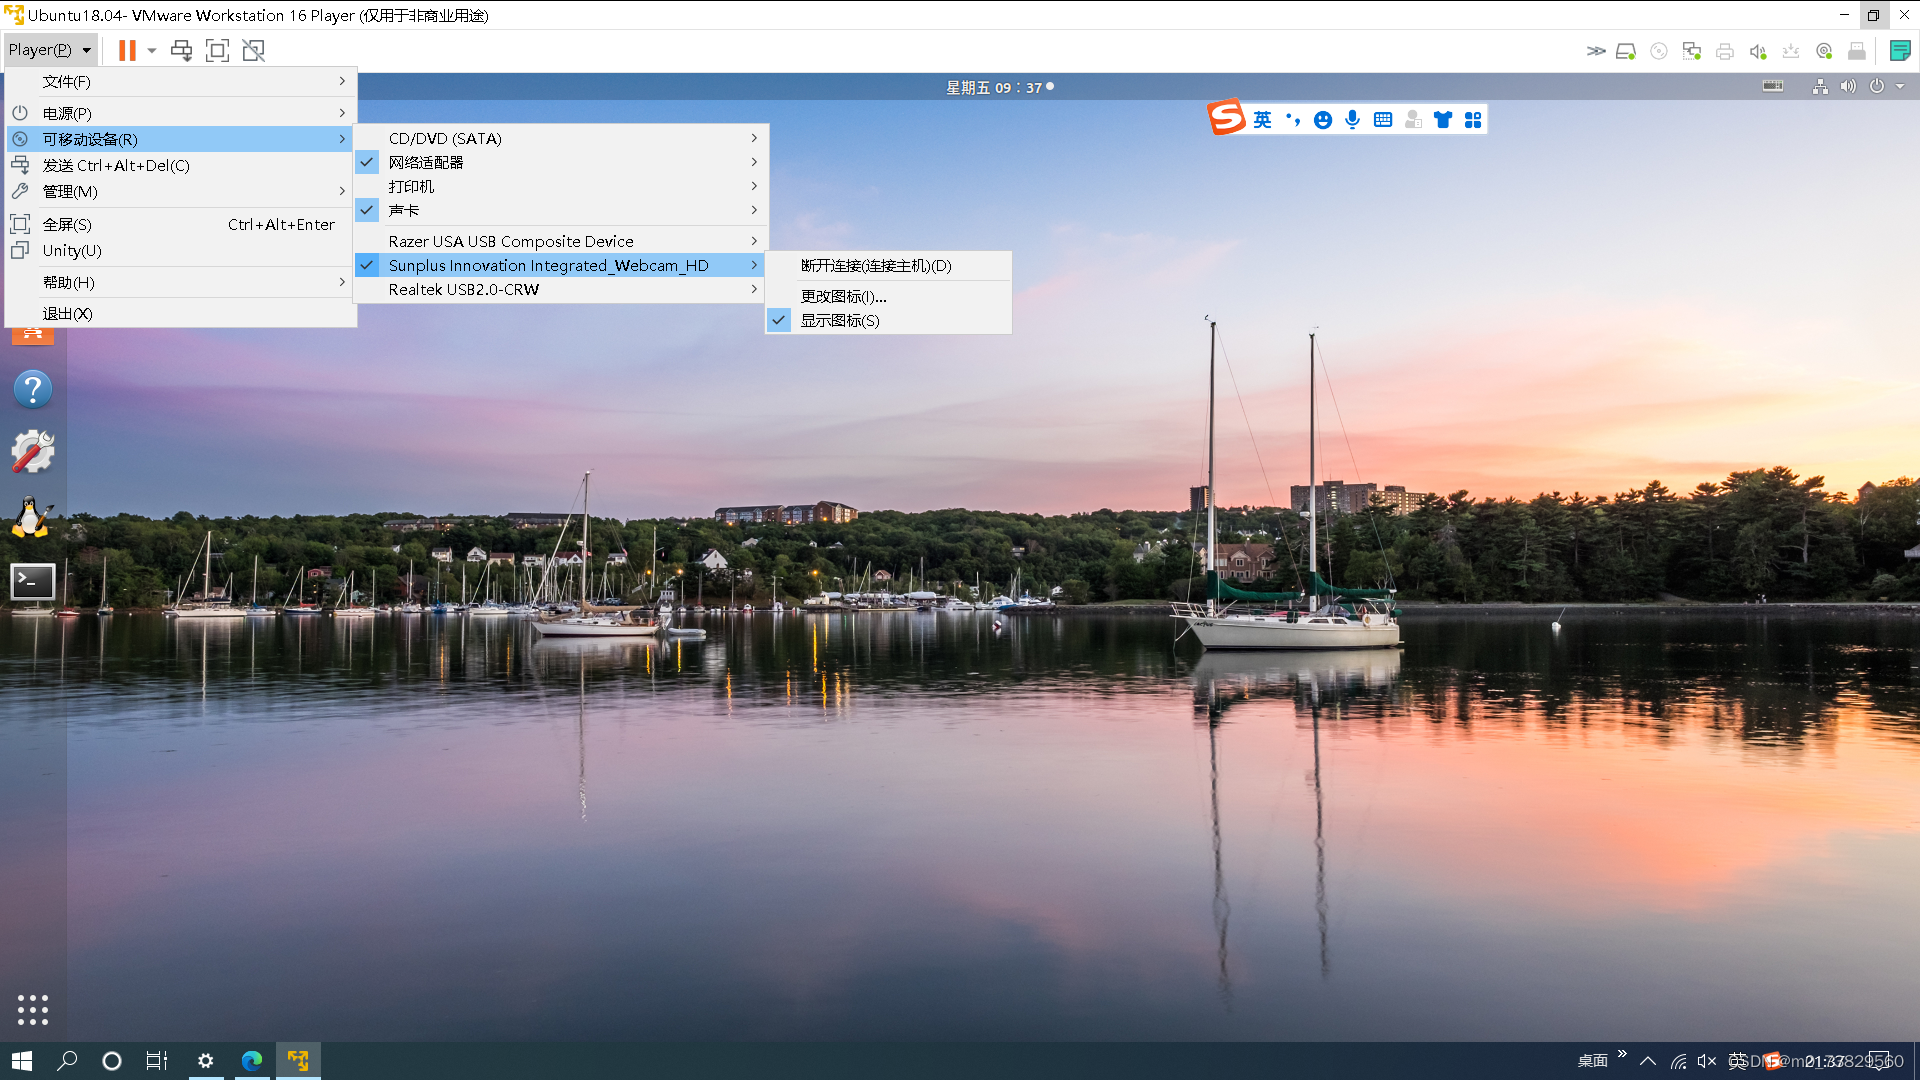Click the VMware printer device icon
The width and height of the screenshot is (1920, 1080).
coord(1725,51)
